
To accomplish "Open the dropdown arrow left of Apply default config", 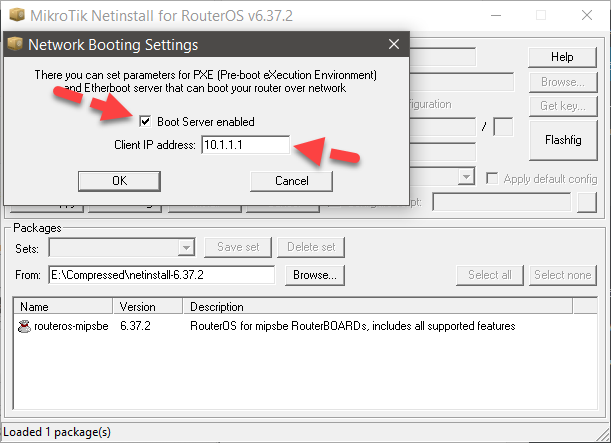I will coord(466,177).
